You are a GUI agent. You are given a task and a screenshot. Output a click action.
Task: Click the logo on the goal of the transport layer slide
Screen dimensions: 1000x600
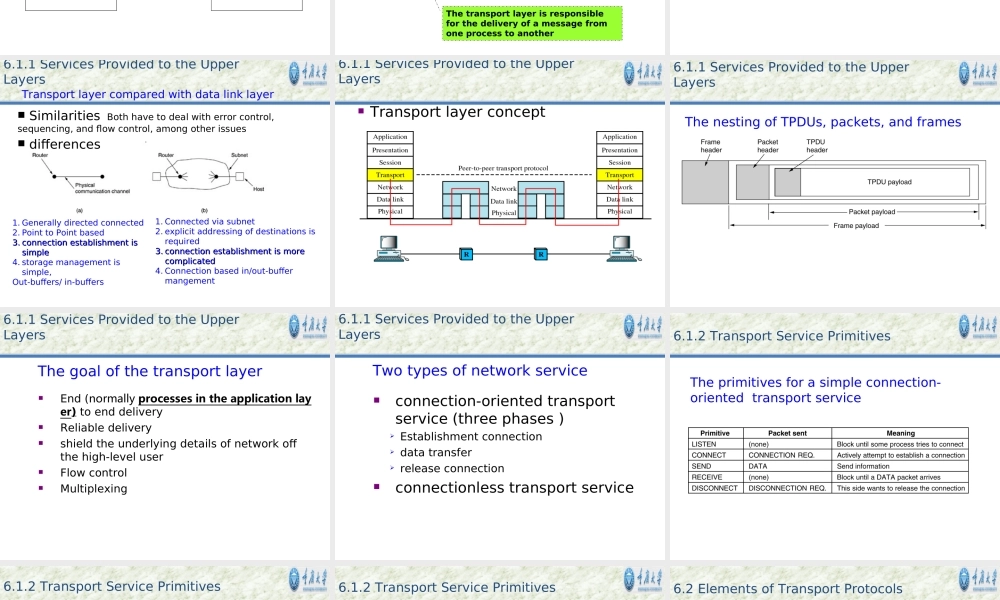pyautogui.click(x=307, y=327)
